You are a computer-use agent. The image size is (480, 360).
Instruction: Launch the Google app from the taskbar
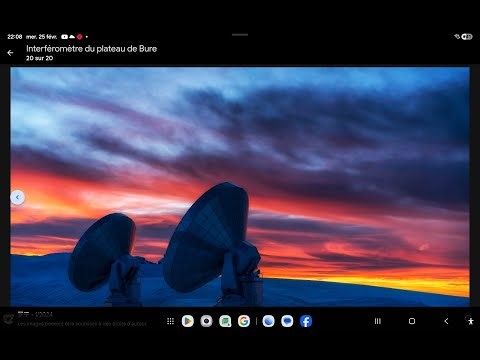click(244, 321)
